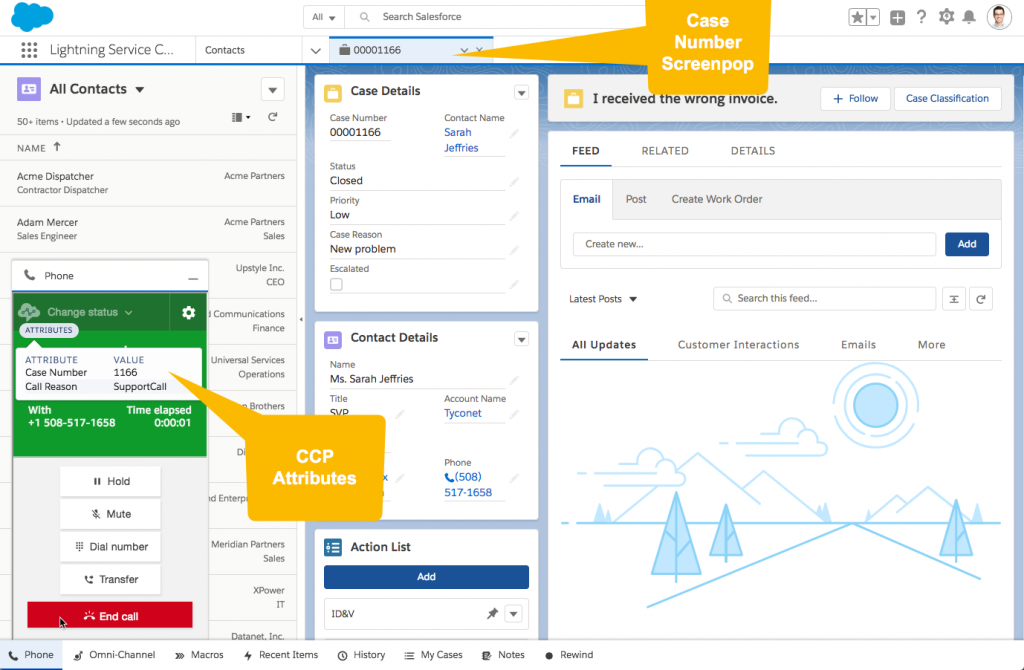Open the All Contacts list view dropdown

139,89
